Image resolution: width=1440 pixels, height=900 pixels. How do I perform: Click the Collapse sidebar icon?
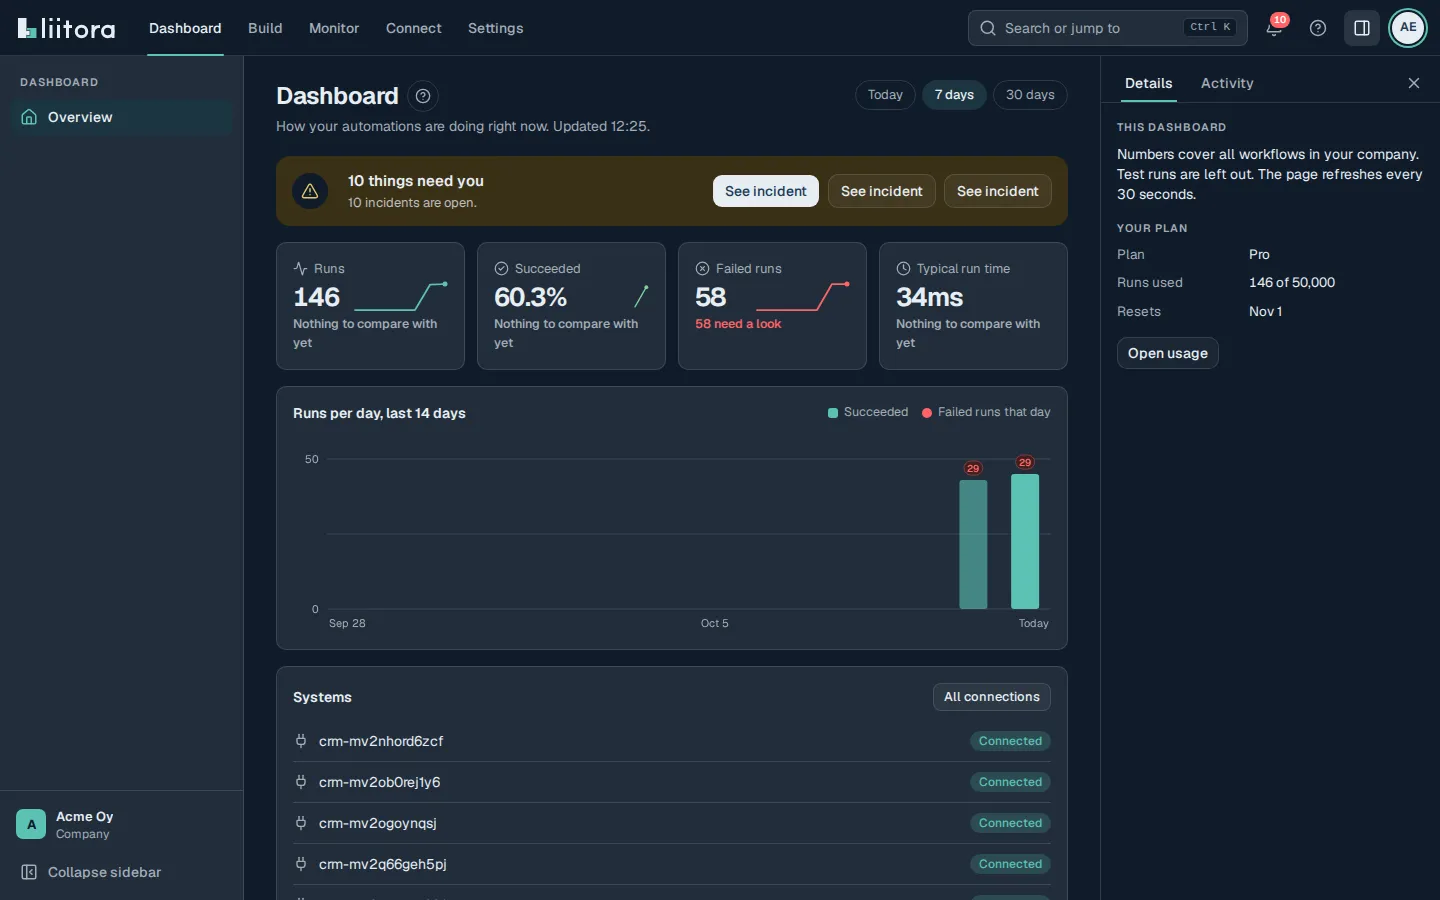click(29, 872)
